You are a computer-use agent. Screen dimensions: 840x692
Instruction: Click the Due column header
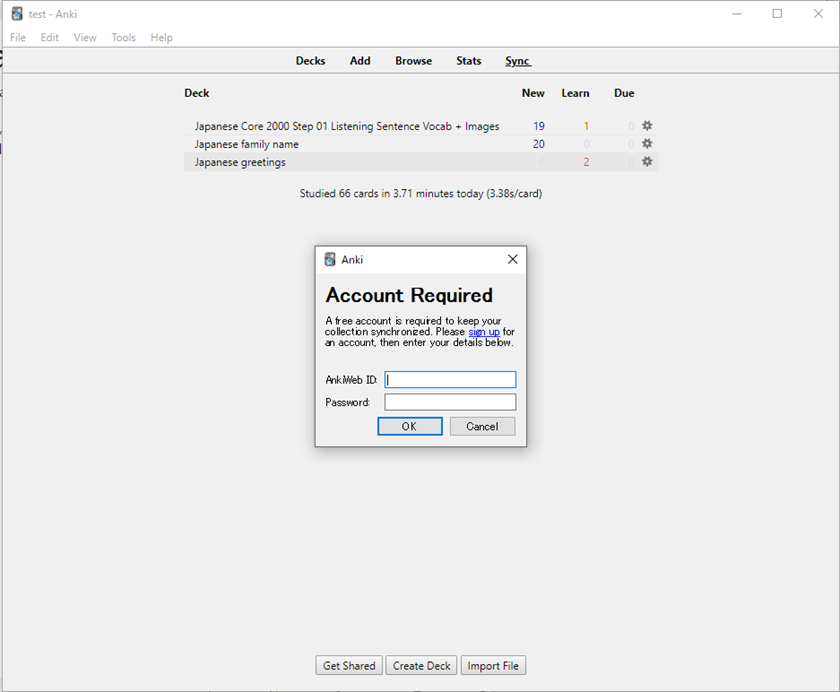[624, 93]
